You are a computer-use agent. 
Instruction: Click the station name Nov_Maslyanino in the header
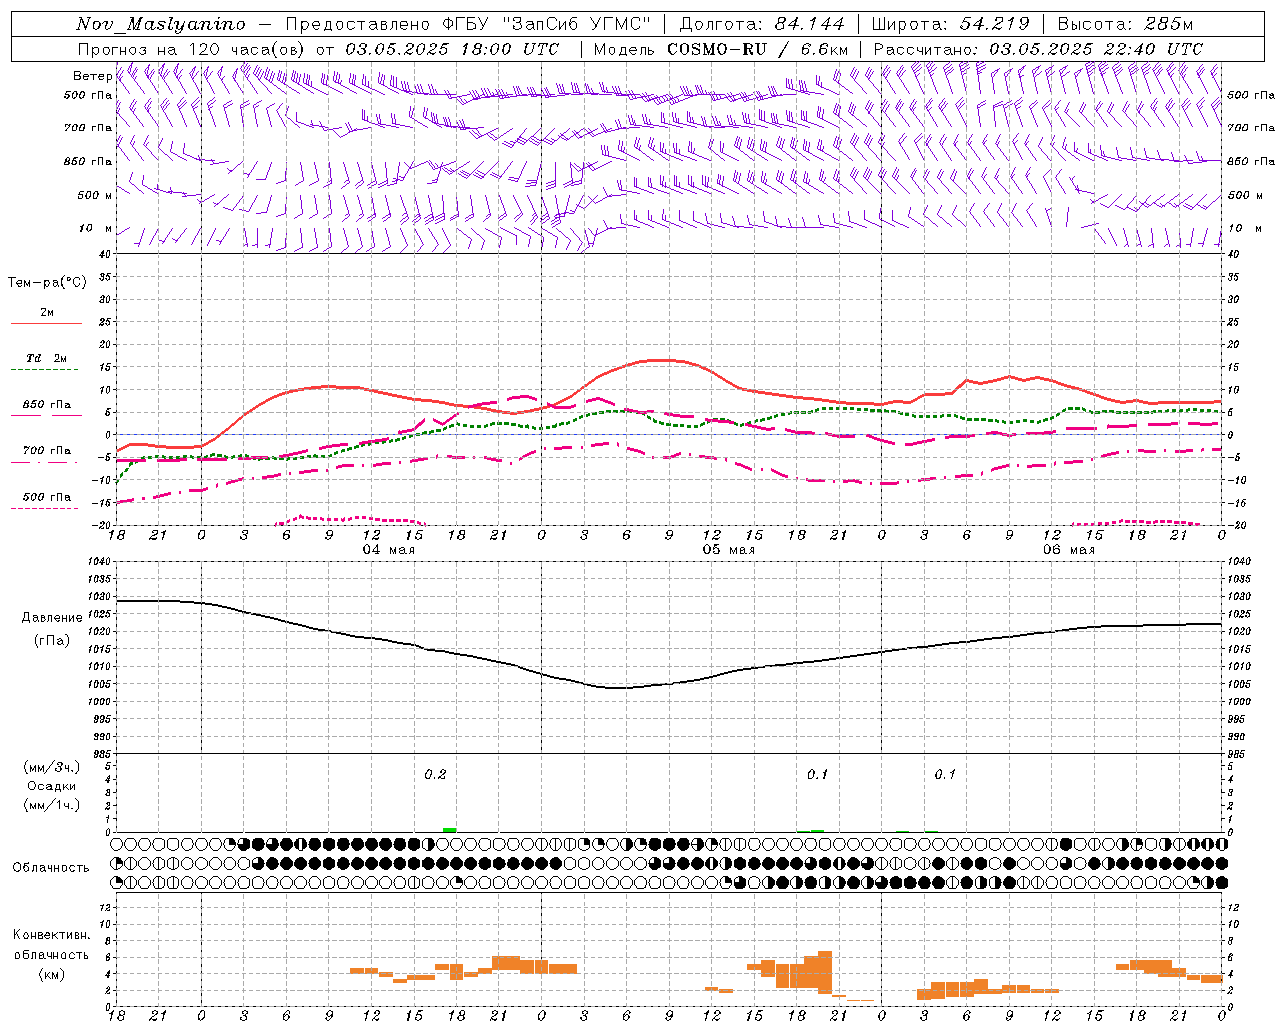click(160, 24)
